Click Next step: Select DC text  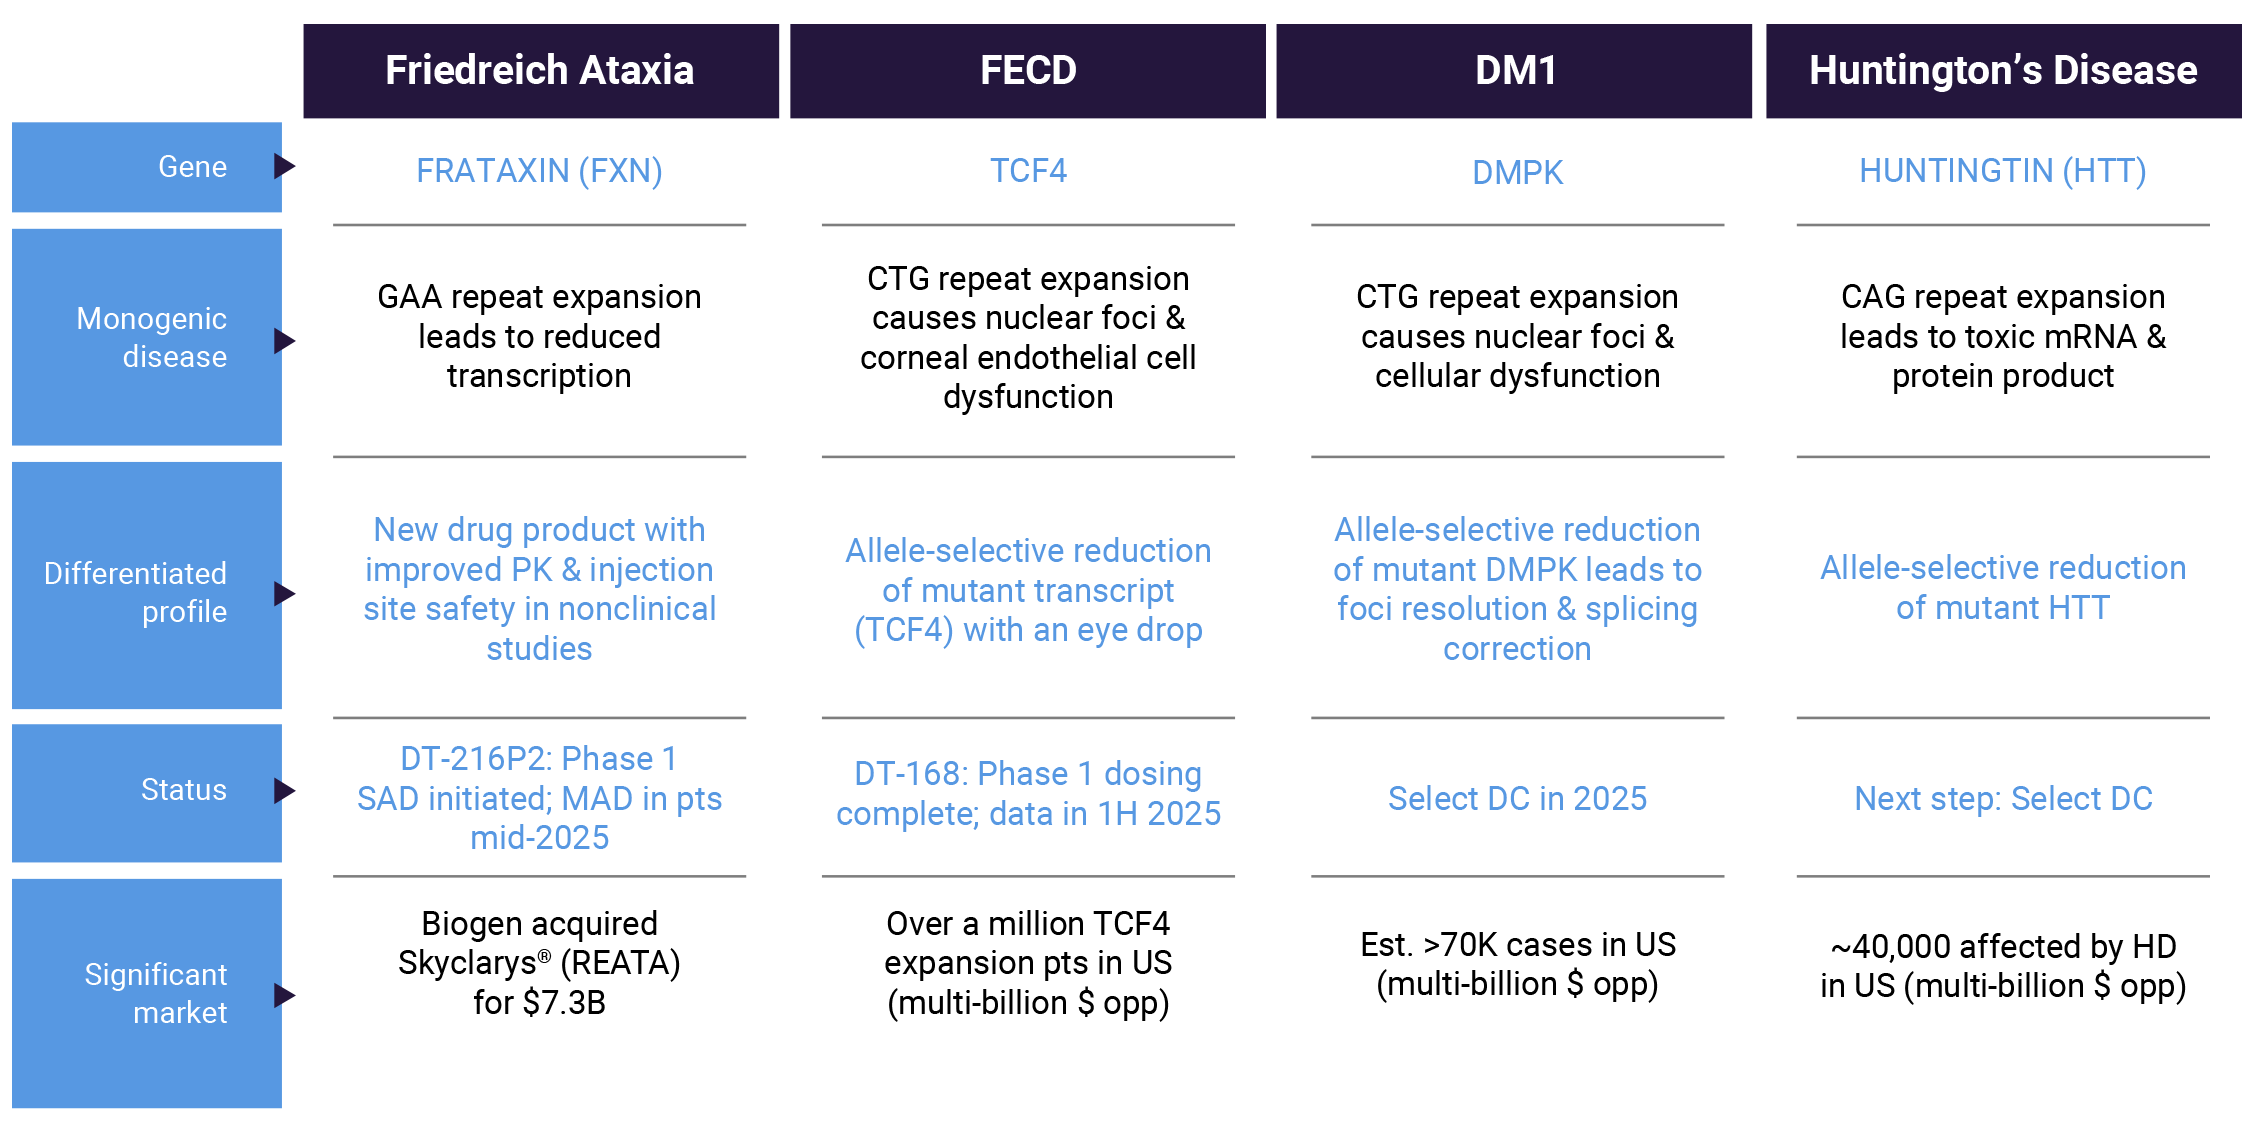[2003, 798]
